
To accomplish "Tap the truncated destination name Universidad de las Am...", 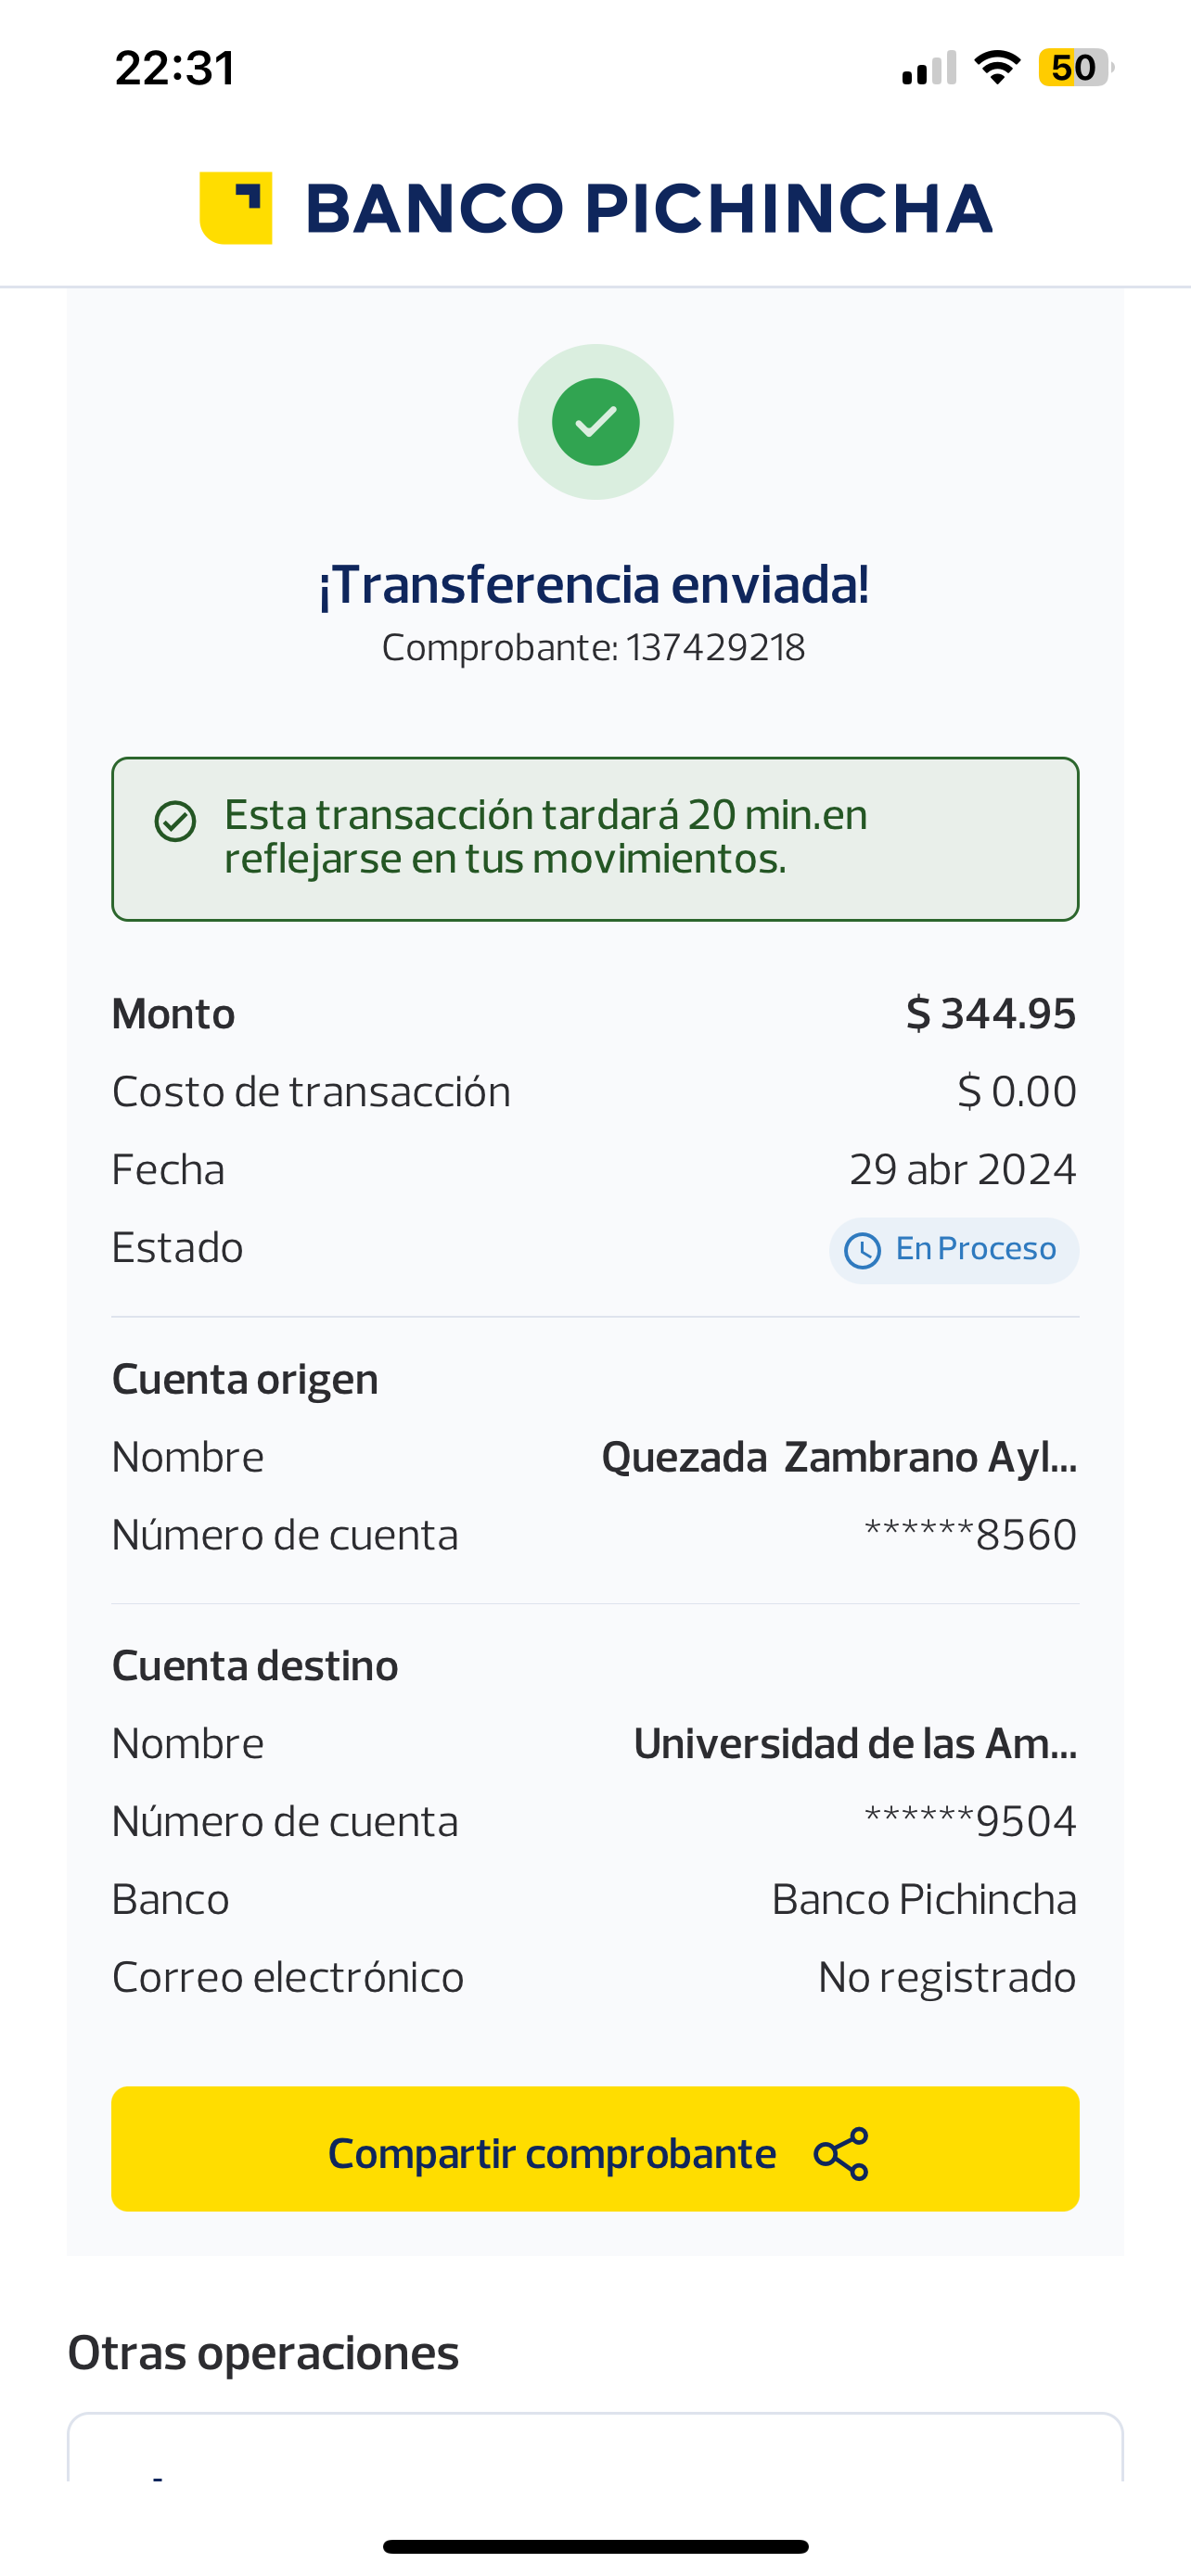I will pyautogui.click(x=855, y=1744).
